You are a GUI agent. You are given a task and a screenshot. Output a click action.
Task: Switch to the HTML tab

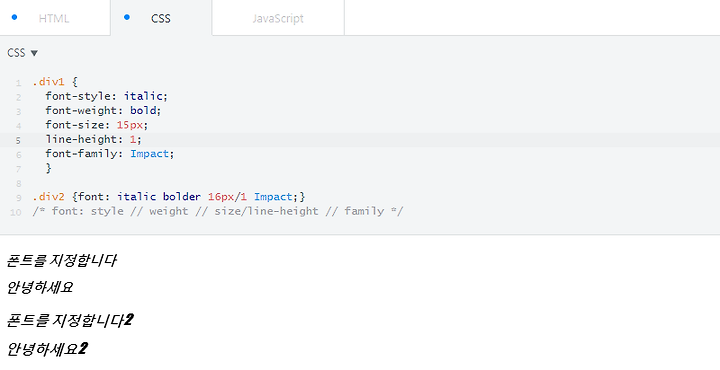coord(54,18)
